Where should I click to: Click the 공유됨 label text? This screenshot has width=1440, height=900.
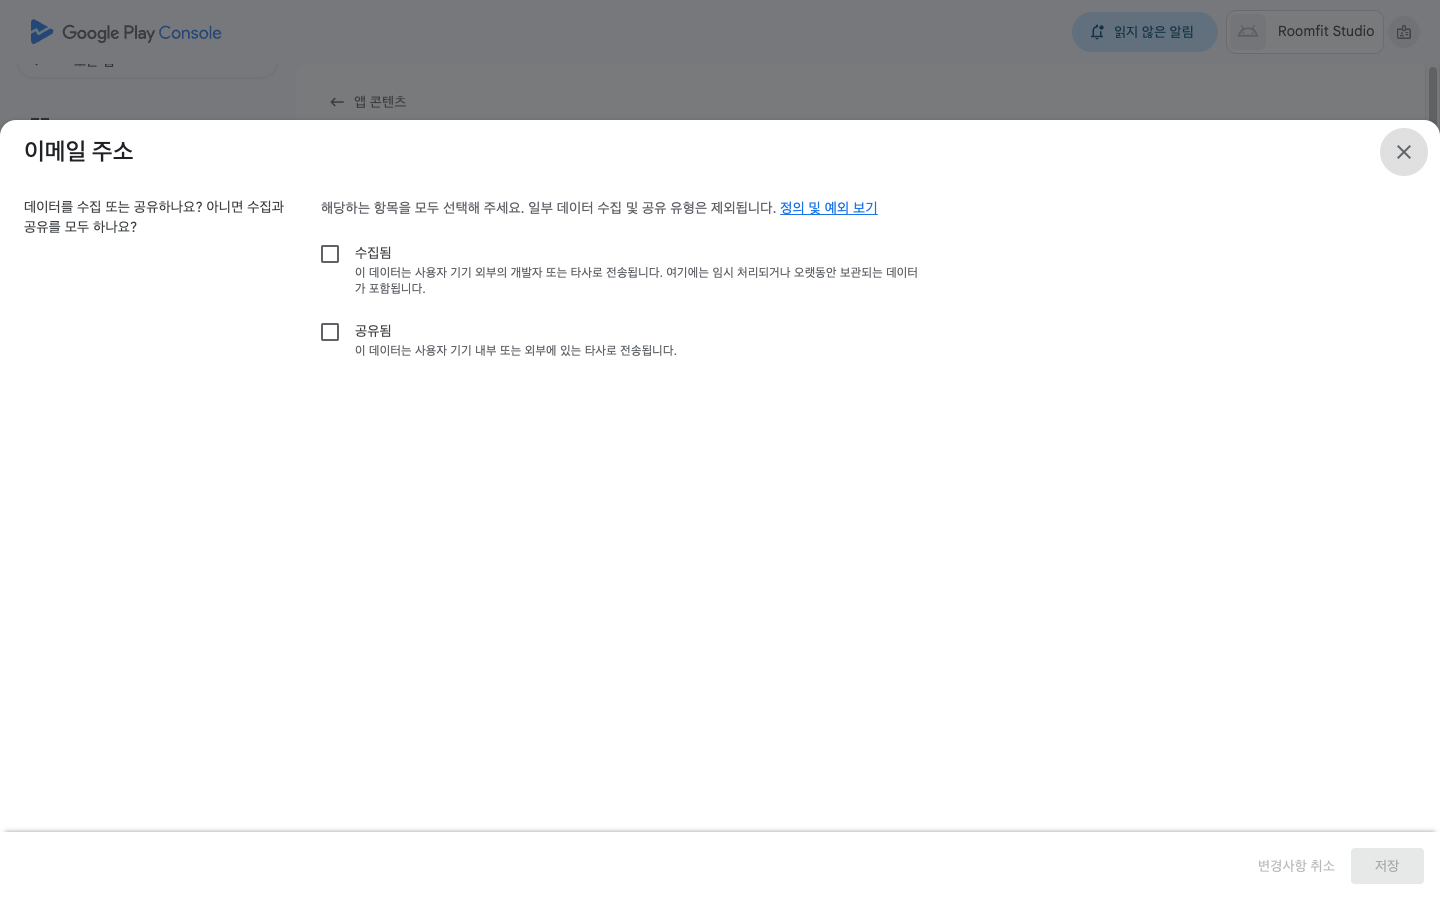click(373, 331)
